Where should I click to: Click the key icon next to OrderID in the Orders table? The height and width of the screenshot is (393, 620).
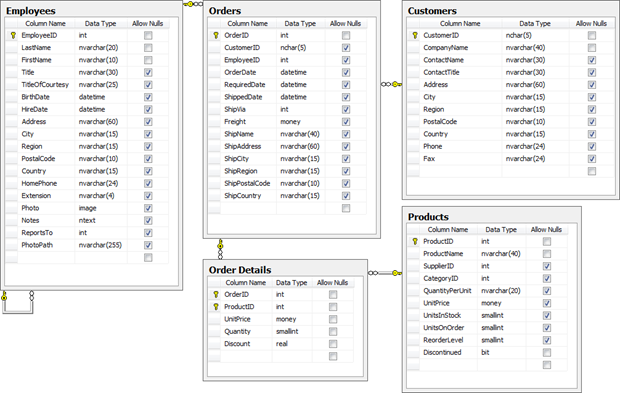[216, 36]
